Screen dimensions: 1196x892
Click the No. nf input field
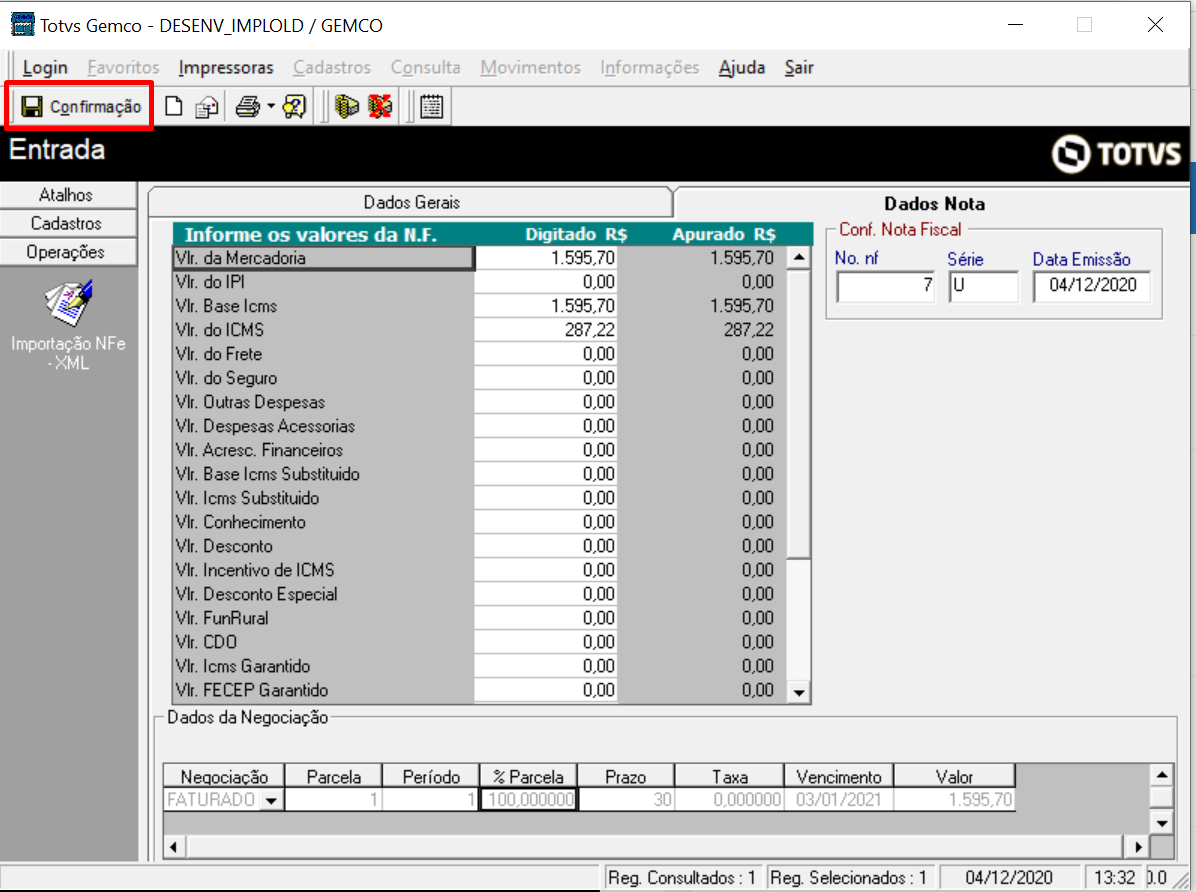[886, 286]
